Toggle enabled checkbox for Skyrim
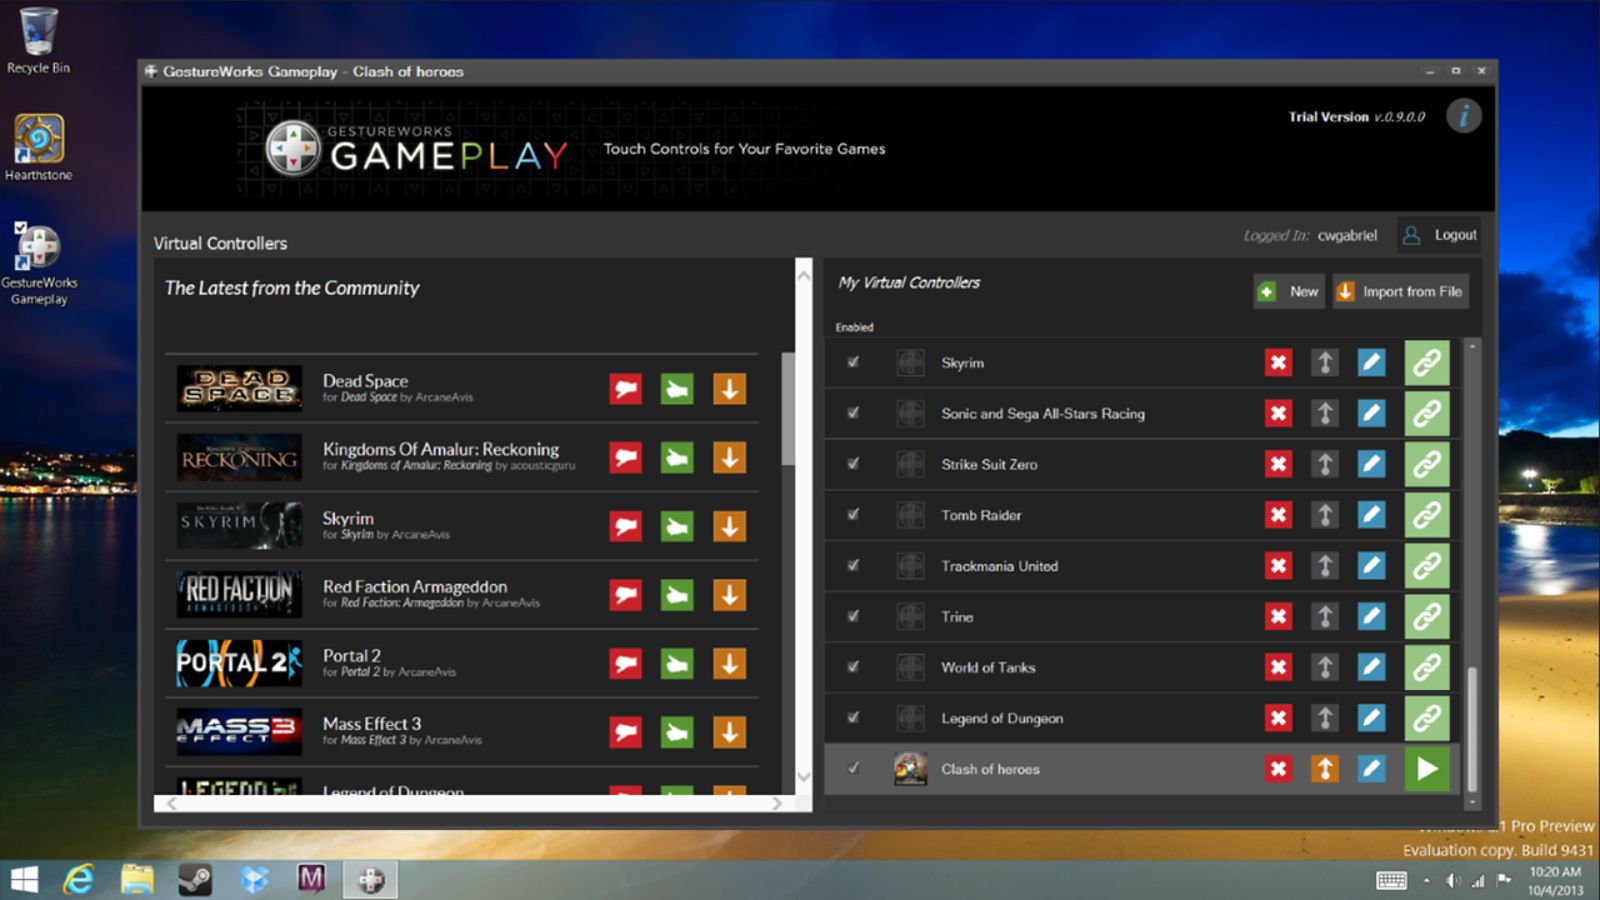1600x900 pixels. pyautogui.click(x=853, y=362)
